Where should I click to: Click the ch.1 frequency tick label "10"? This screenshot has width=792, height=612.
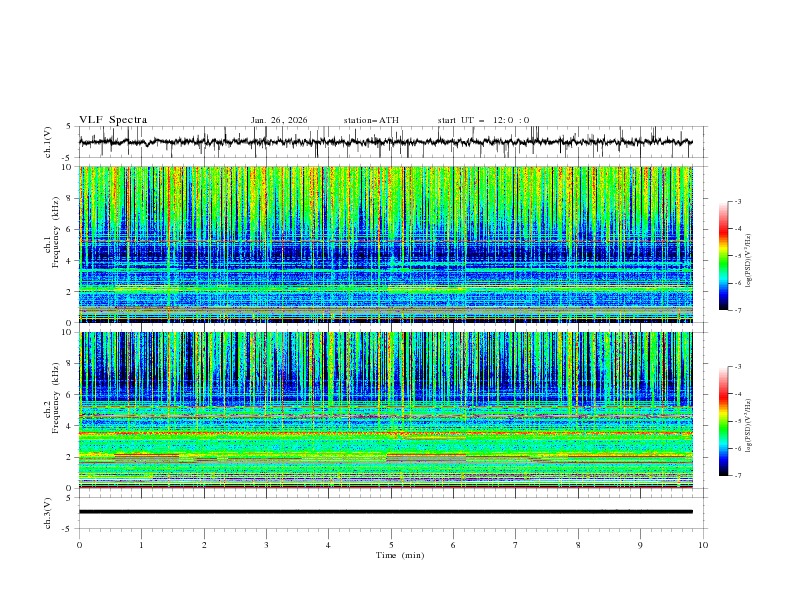point(67,167)
